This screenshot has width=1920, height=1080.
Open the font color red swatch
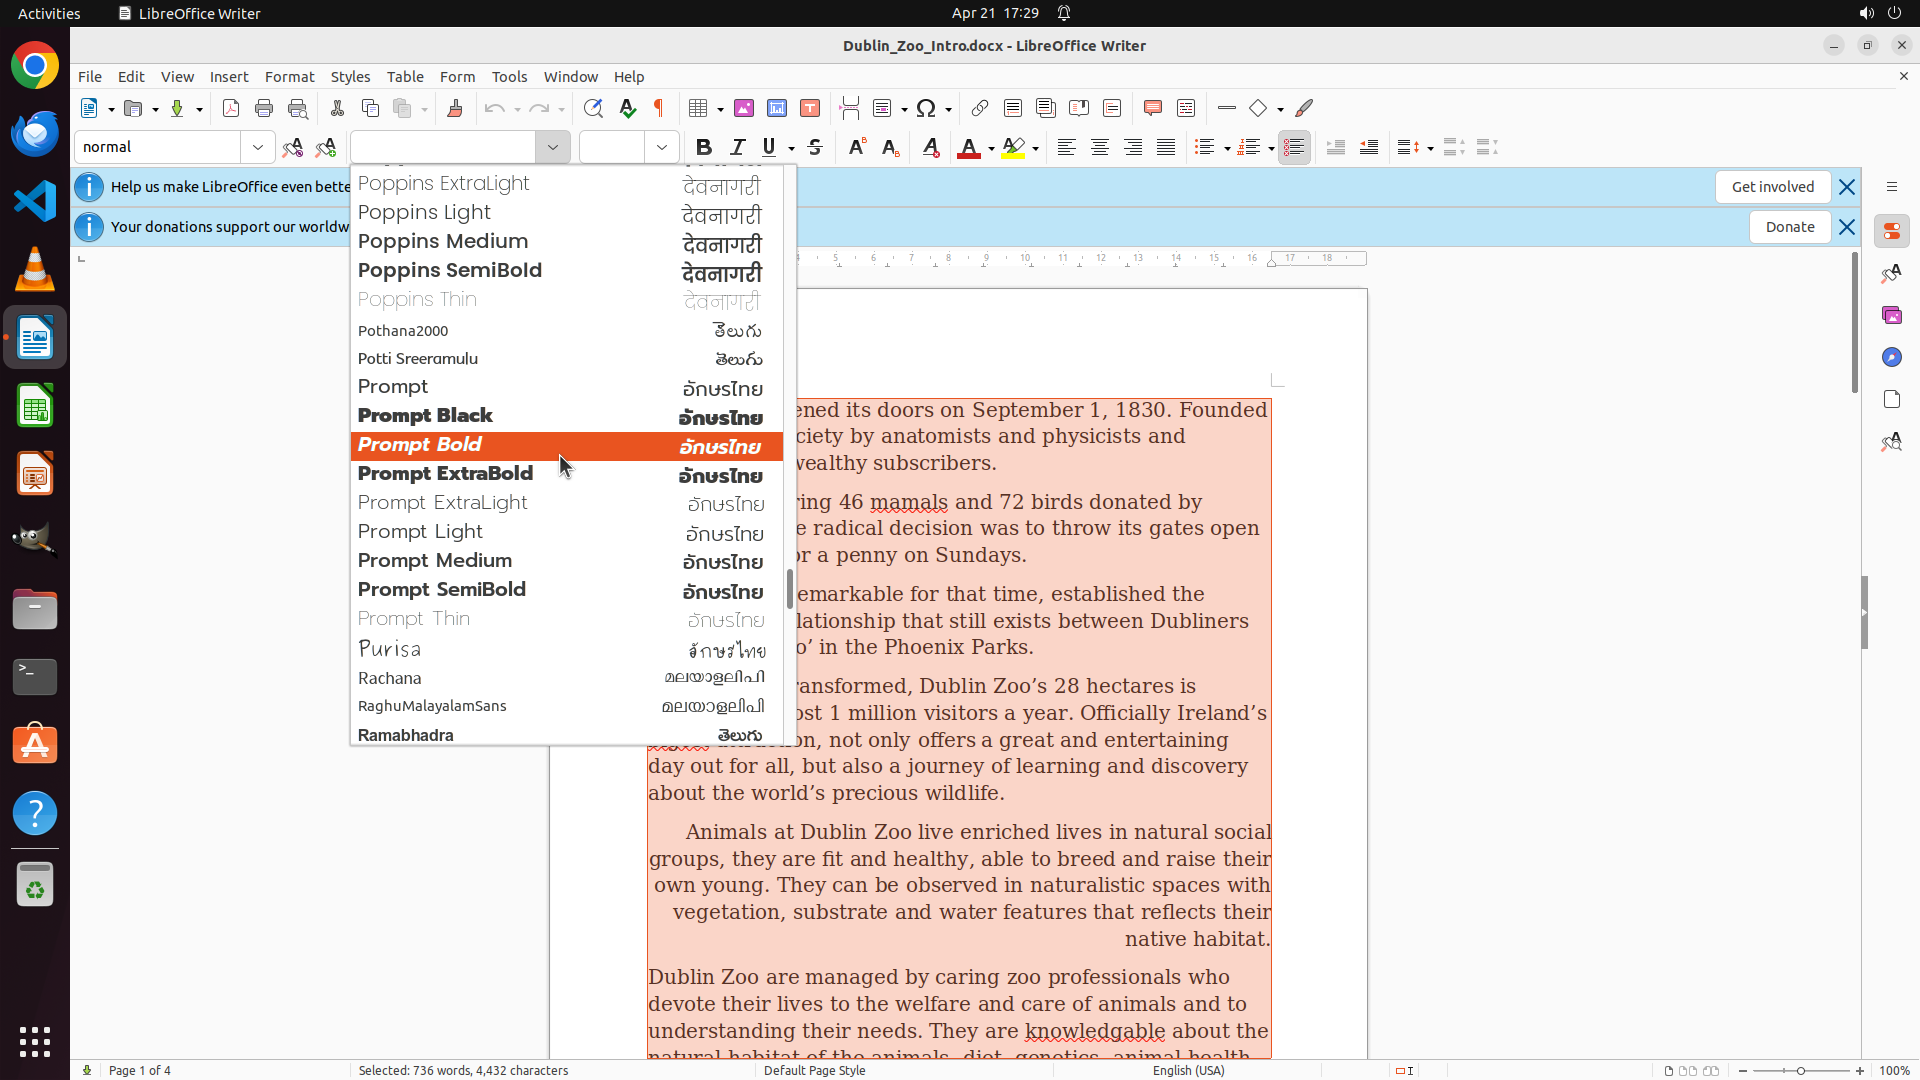tap(968, 148)
